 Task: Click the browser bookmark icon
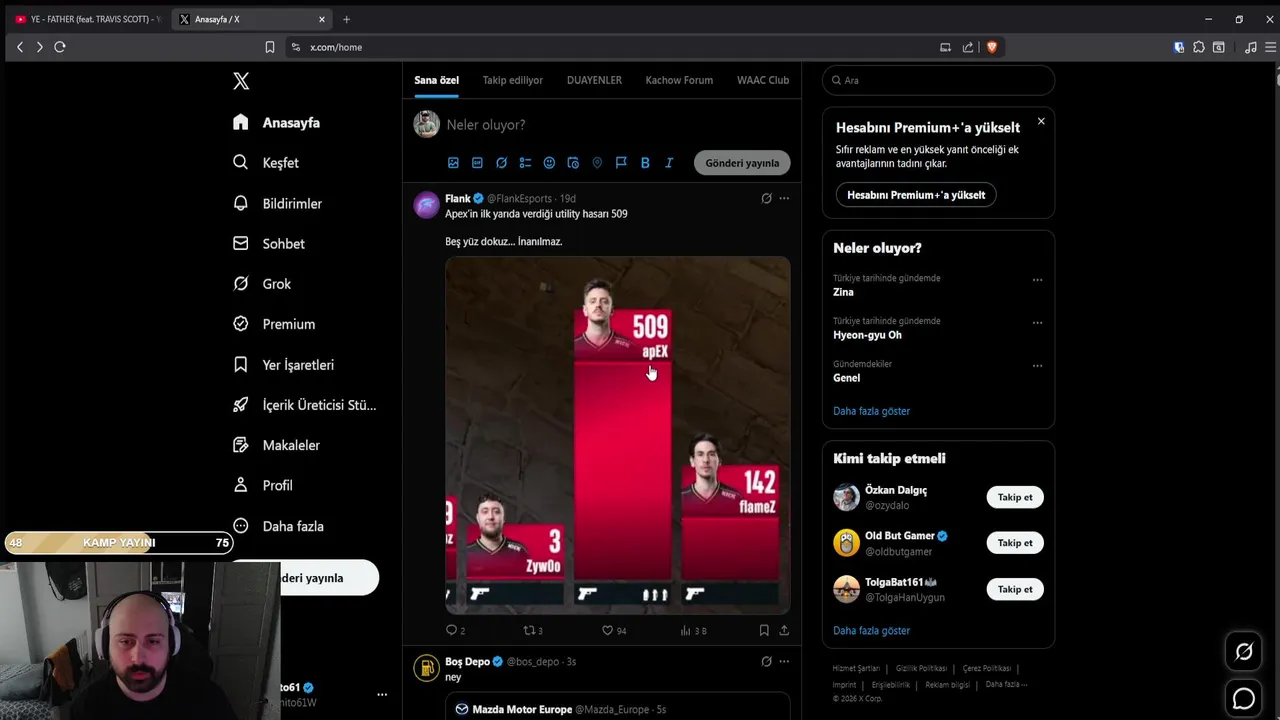(270, 47)
